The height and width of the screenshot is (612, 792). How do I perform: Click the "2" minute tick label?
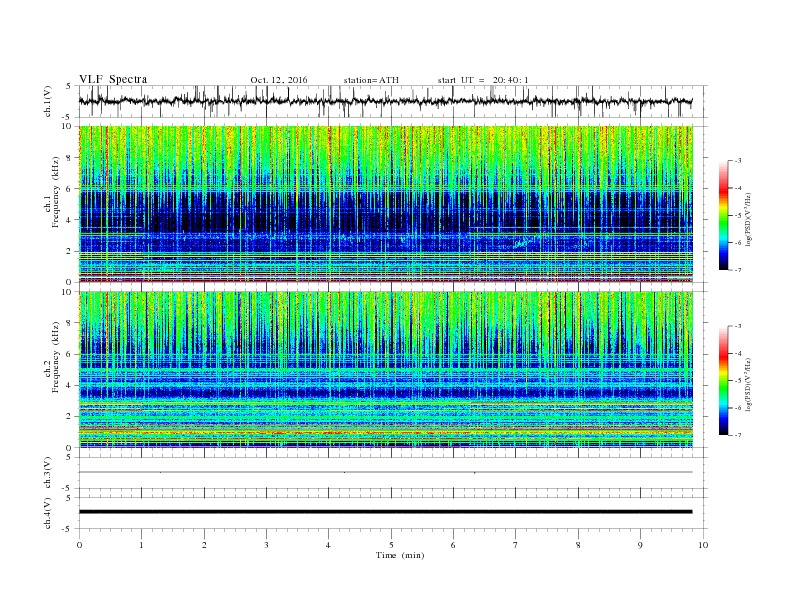[x=204, y=545]
